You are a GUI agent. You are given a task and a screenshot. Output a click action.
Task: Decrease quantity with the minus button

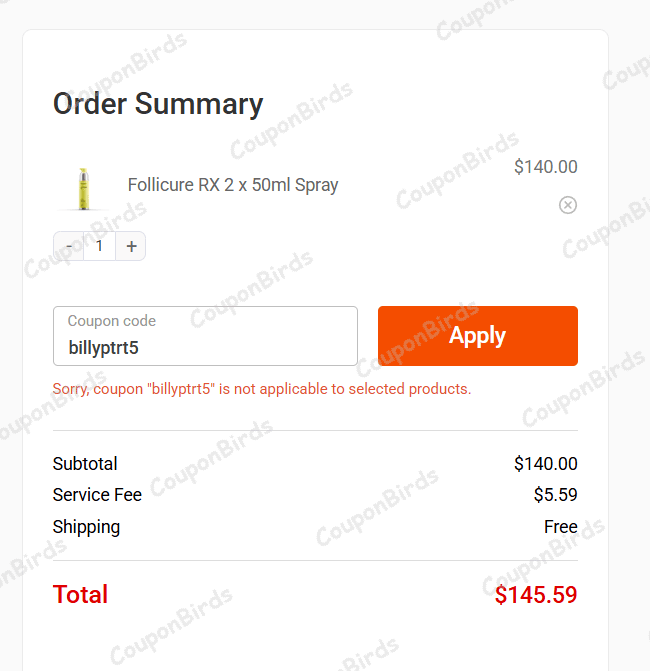tap(69, 246)
